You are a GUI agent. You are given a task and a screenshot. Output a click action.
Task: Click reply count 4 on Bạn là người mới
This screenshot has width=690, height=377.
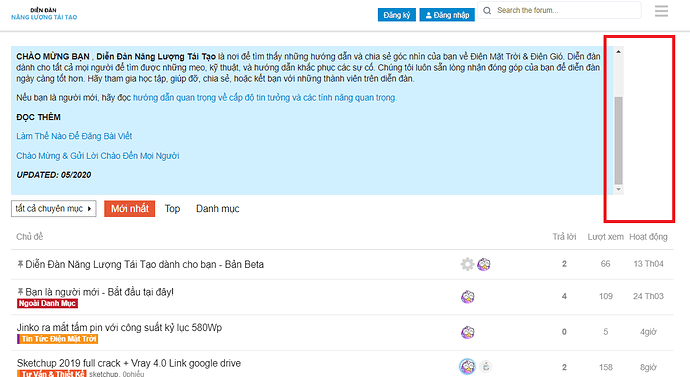tap(564, 296)
